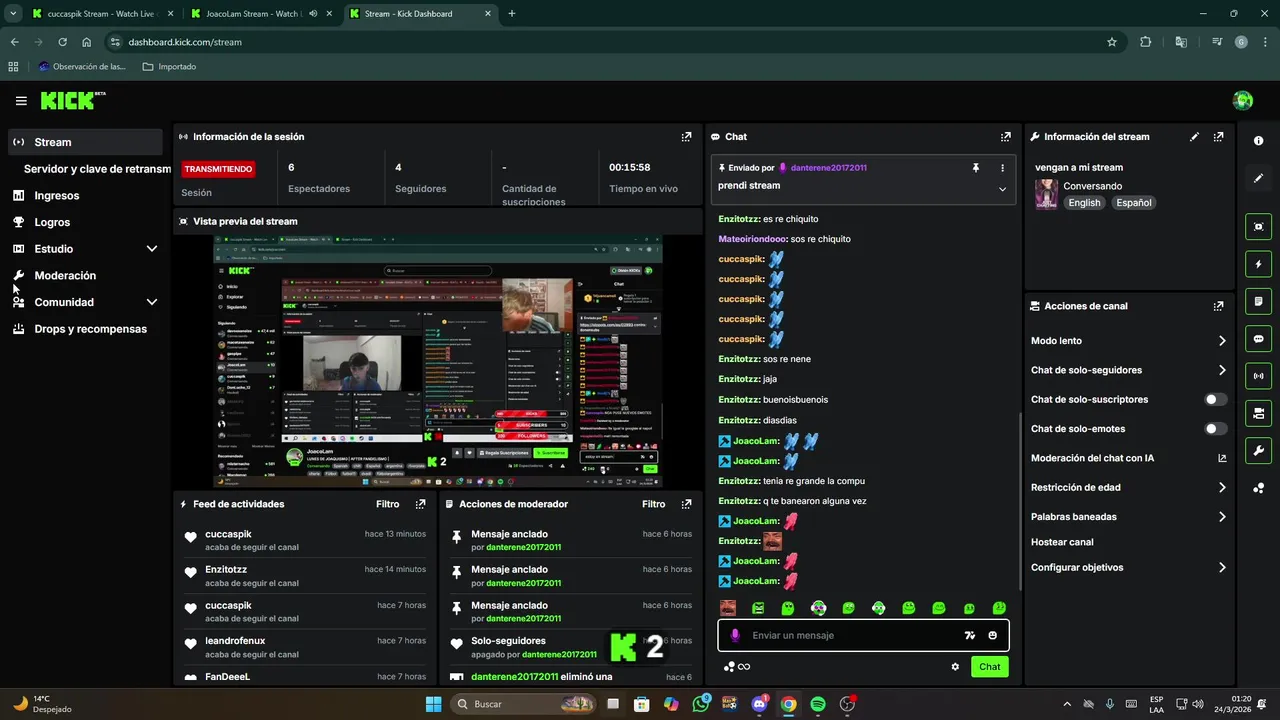Toggle the chat bubble widget icon in right sidebar
Image resolution: width=1280 pixels, height=720 pixels.
pyautogui.click(x=1258, y=339)
